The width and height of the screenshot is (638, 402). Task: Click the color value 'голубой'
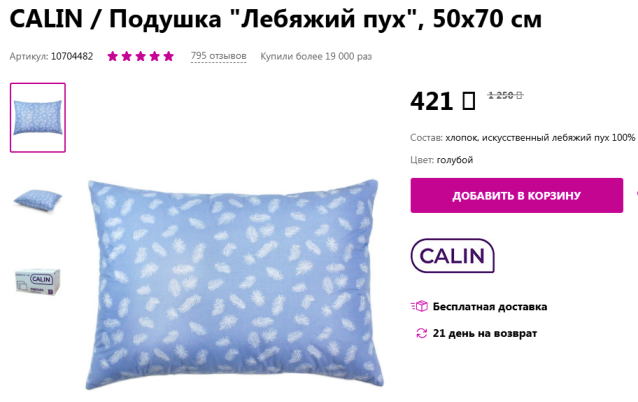(x=455, y=160)
